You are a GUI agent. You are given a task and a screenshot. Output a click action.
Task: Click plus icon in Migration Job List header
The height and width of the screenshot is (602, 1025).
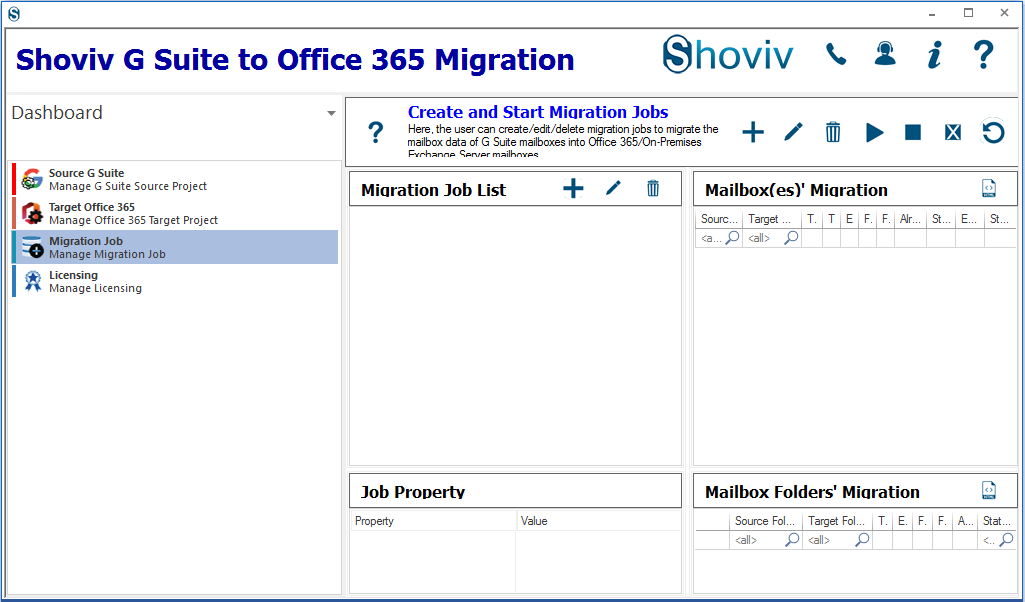573,189
